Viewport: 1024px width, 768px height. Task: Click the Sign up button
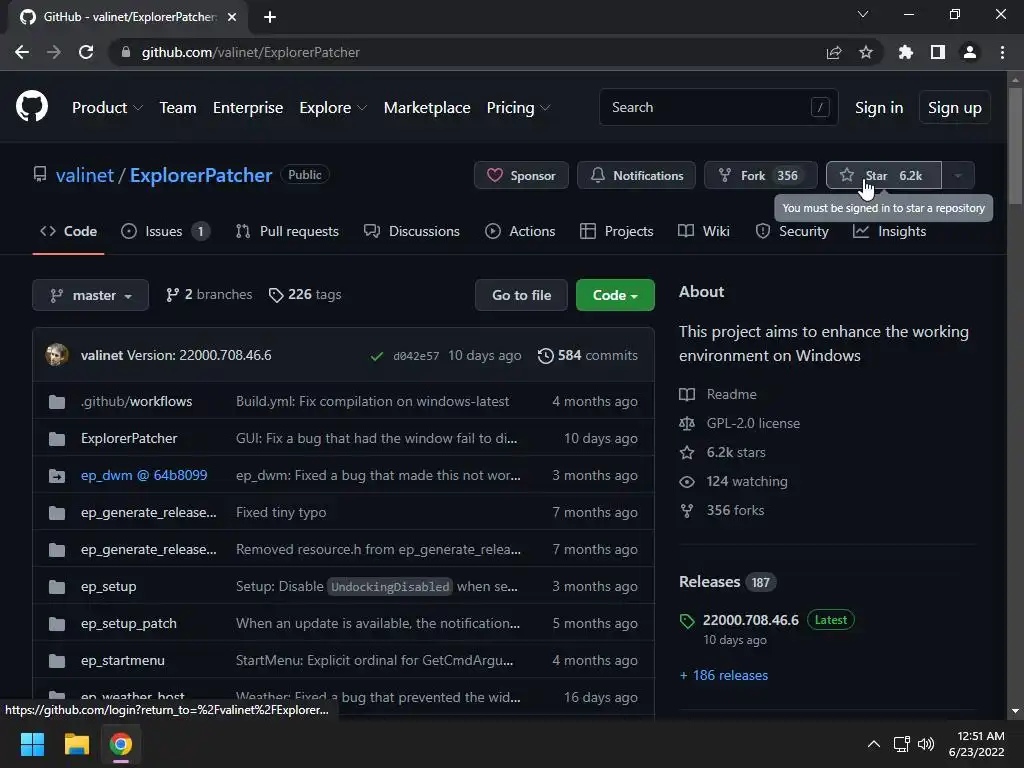(x=955, y=107)
